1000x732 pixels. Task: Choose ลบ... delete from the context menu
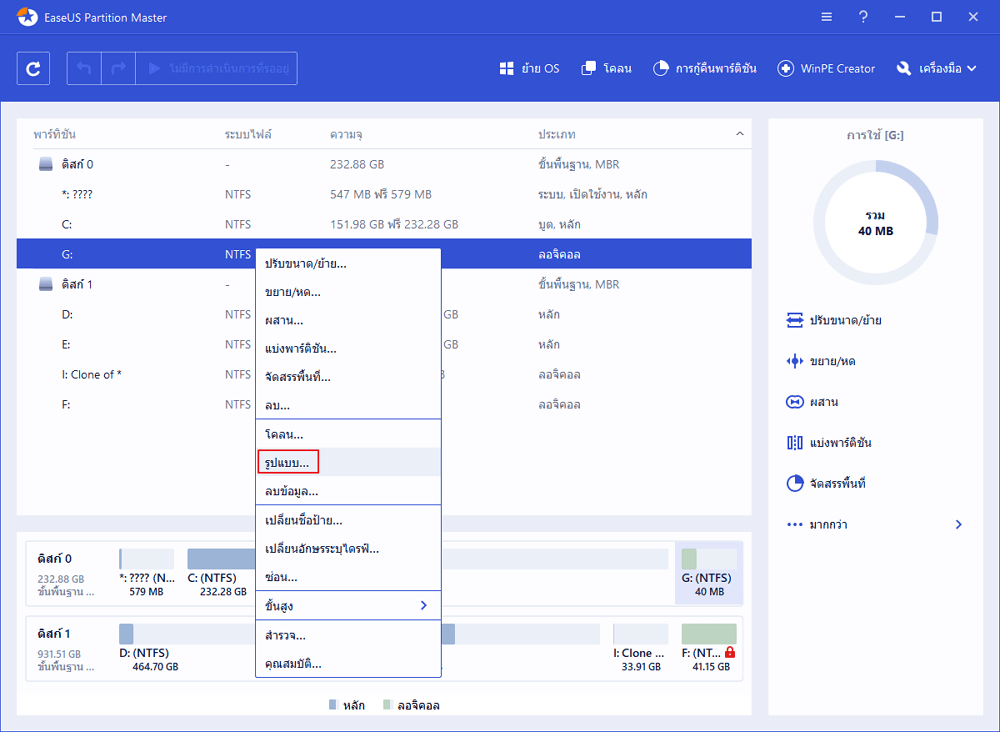(348, 405)
